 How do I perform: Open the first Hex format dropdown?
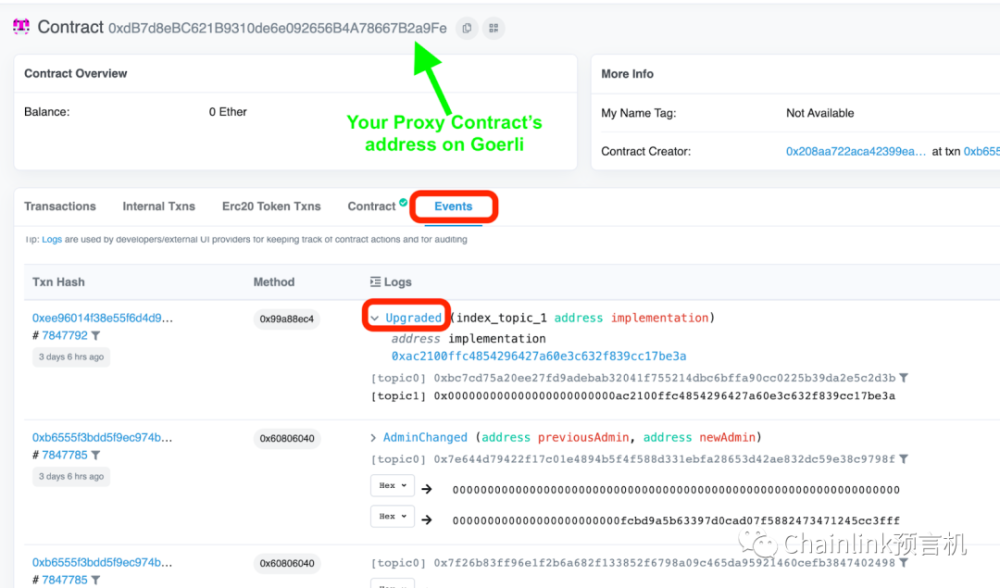click(392, 485)
